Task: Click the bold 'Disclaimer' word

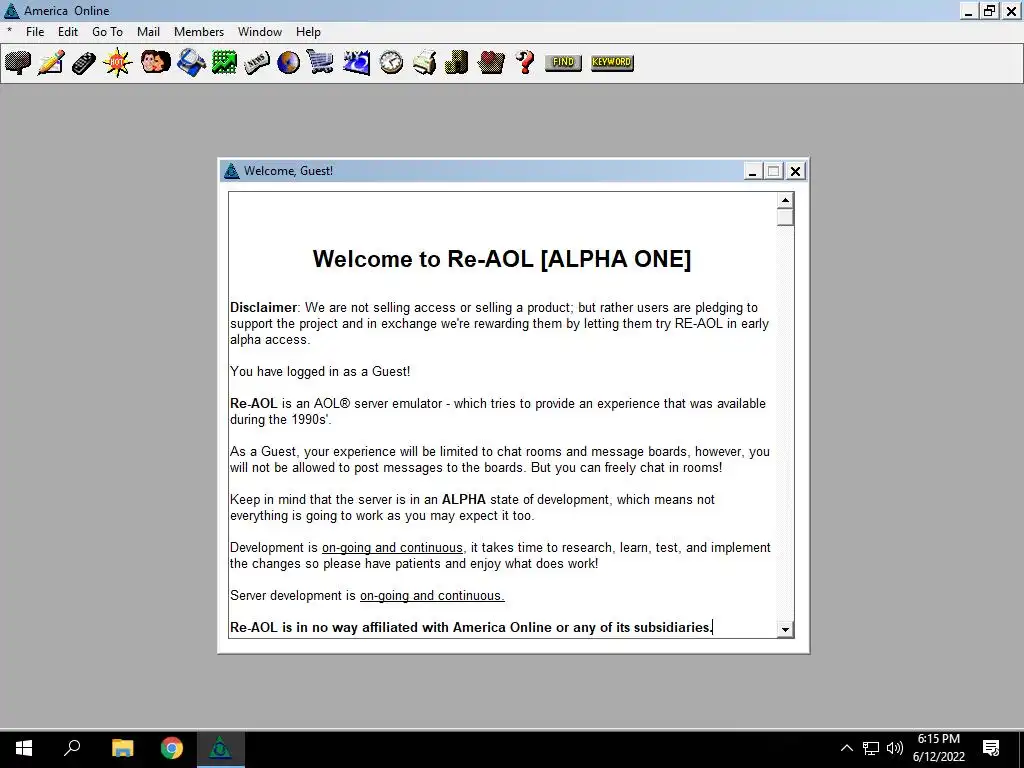Action: click(x=263, y=308)
